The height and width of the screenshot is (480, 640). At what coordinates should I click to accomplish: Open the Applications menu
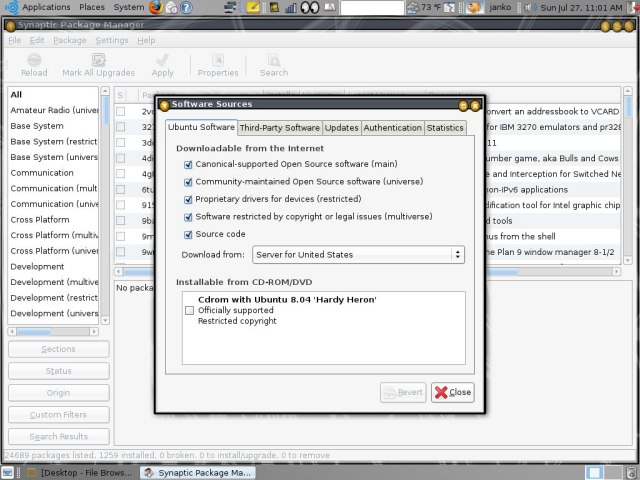46,7
